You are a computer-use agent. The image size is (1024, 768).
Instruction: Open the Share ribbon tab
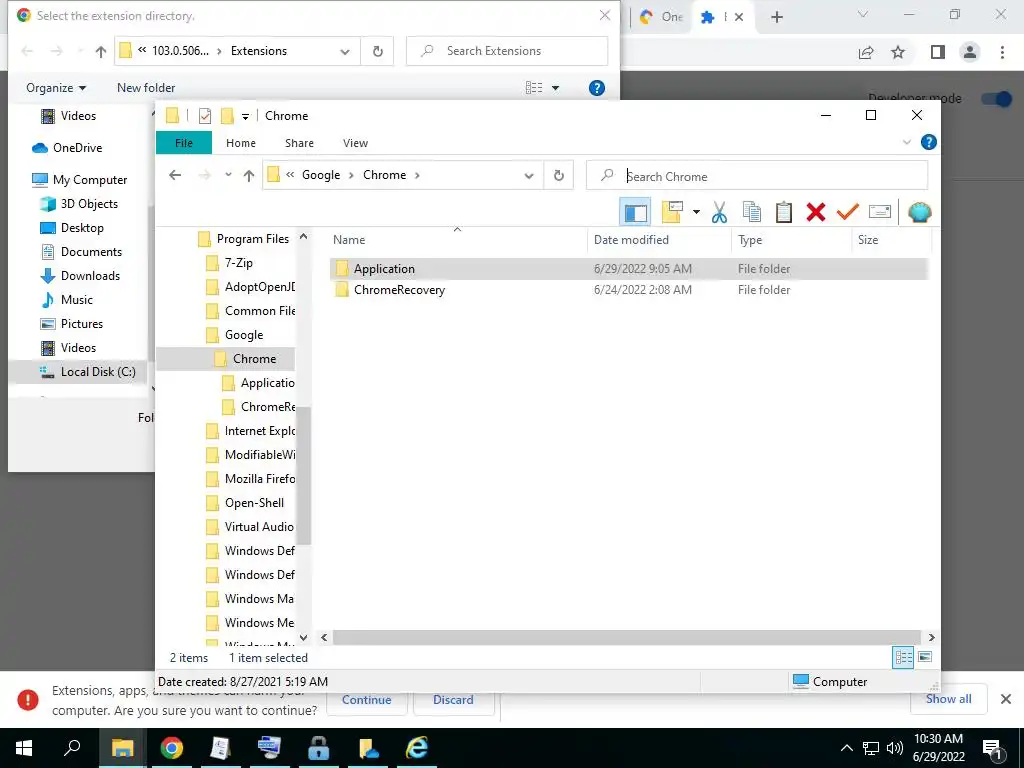tap(299, 142)
